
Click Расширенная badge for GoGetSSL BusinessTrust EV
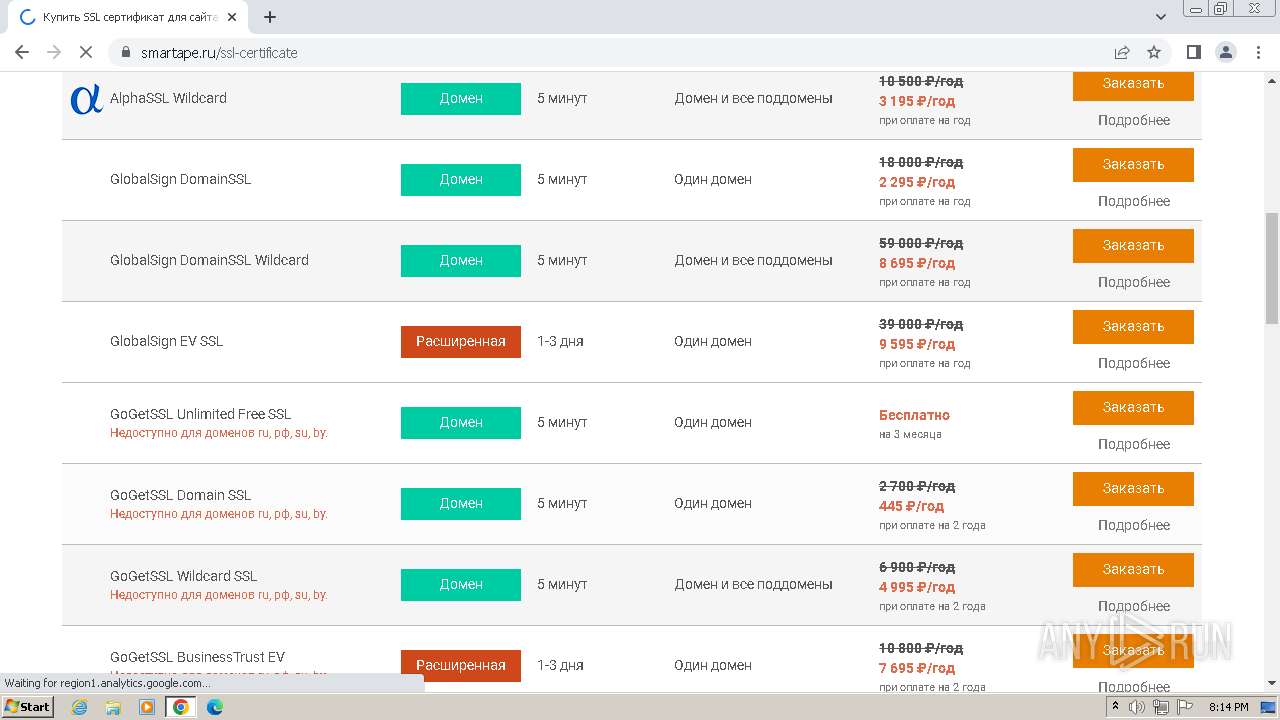click(x=461, y=666)
